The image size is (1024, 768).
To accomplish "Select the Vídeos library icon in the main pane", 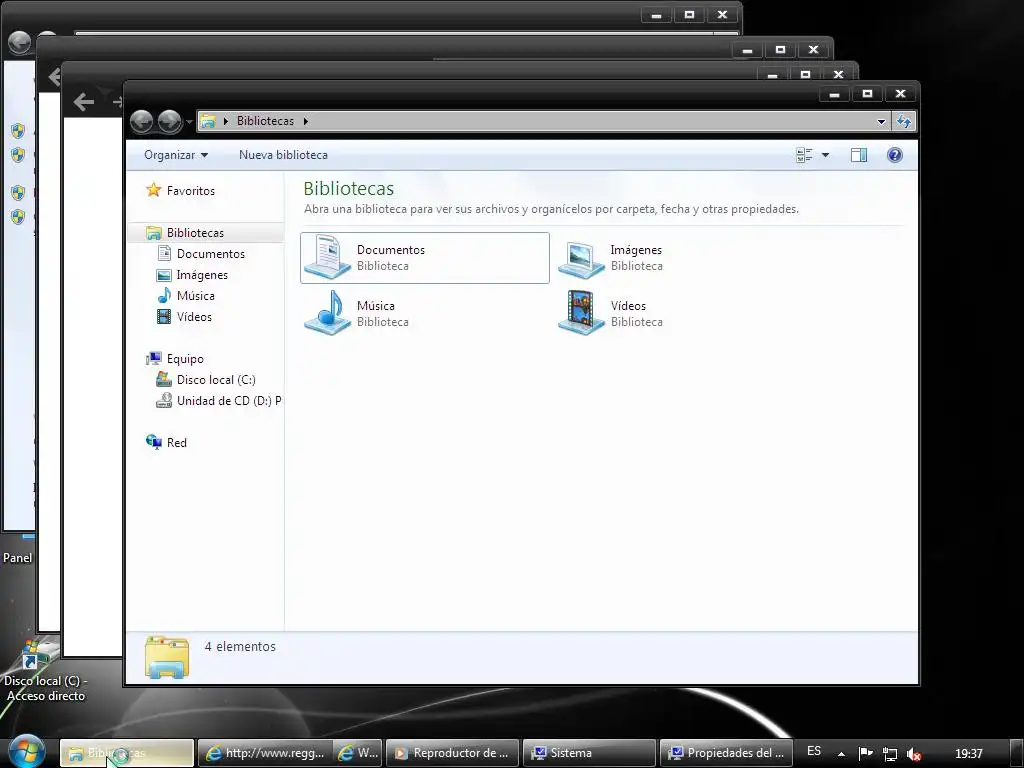I will pyautogui.click(x=581, y=313).
